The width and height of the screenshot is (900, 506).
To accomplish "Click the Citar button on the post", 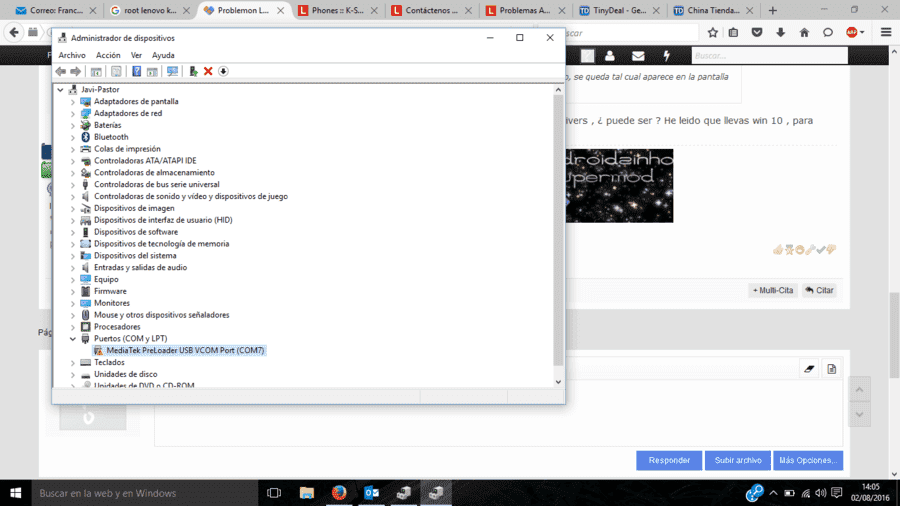I will (x=820, y=290).
